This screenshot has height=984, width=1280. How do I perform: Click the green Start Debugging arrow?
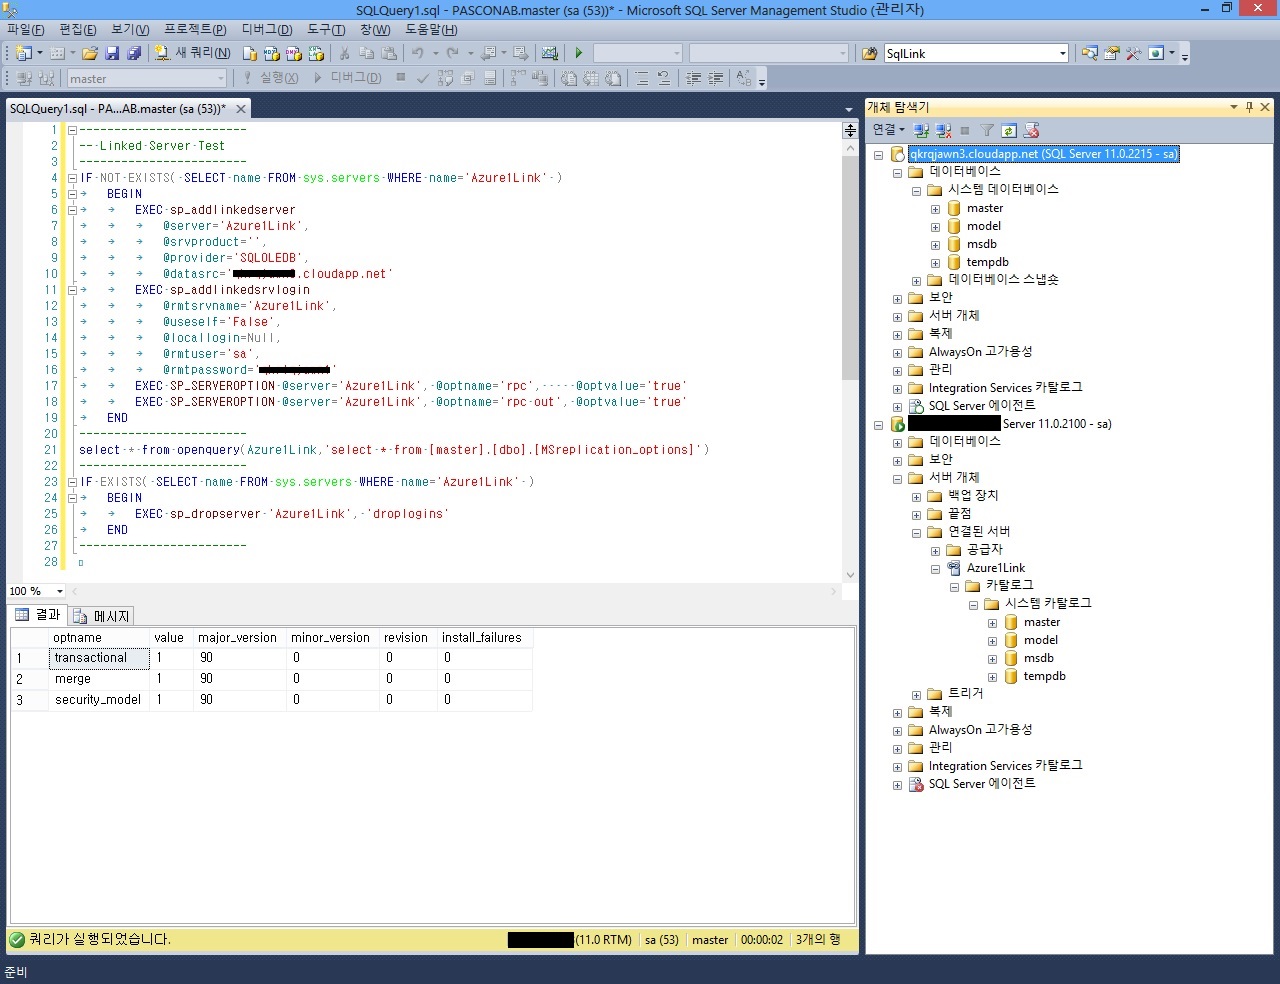578,53
